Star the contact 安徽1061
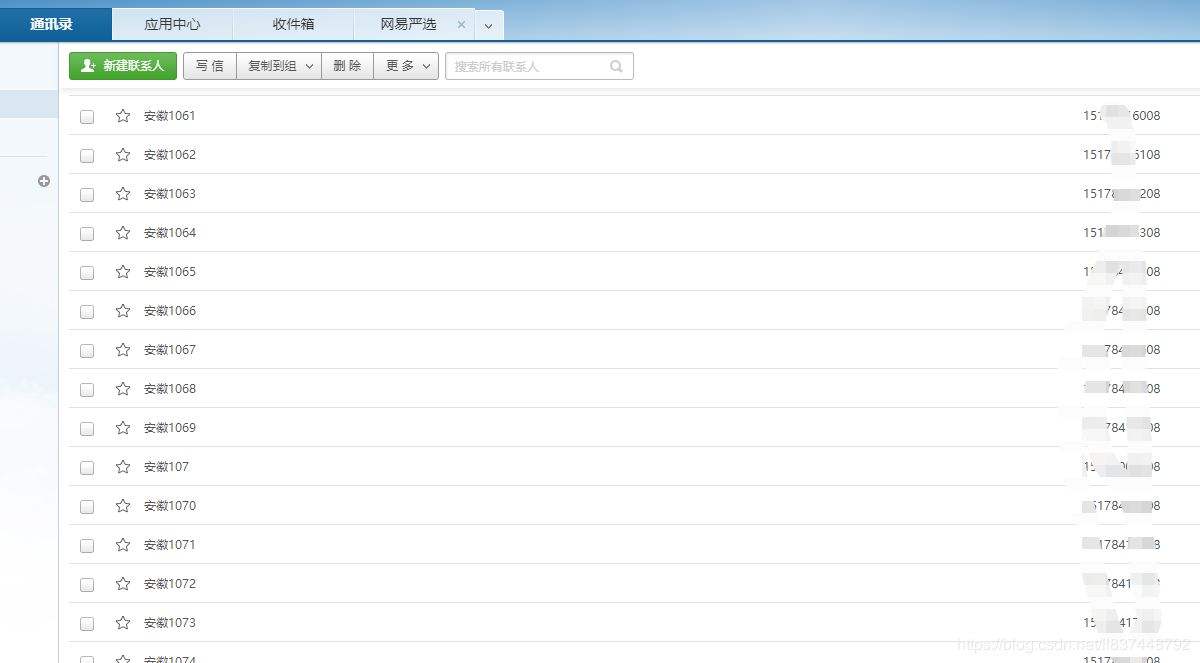This screenshot has height=663, width=1200. click(x=123, y=116)
